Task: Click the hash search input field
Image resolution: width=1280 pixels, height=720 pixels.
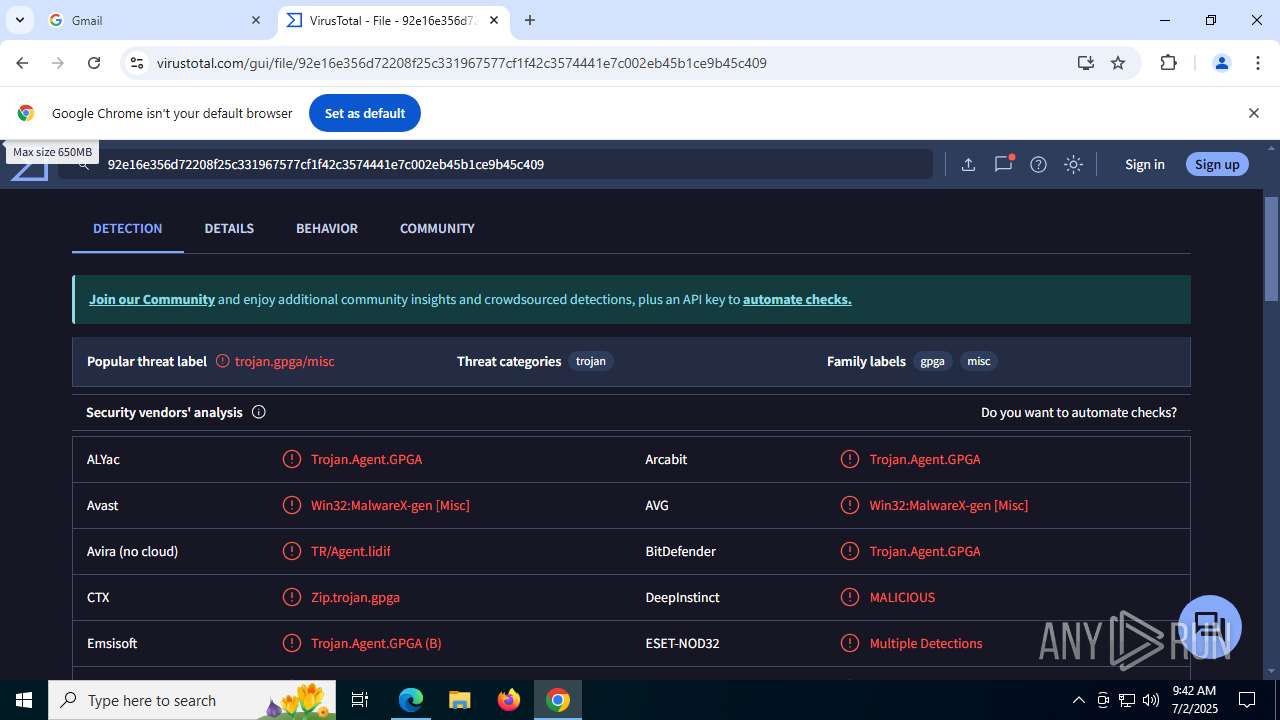Action: point(495,164)
